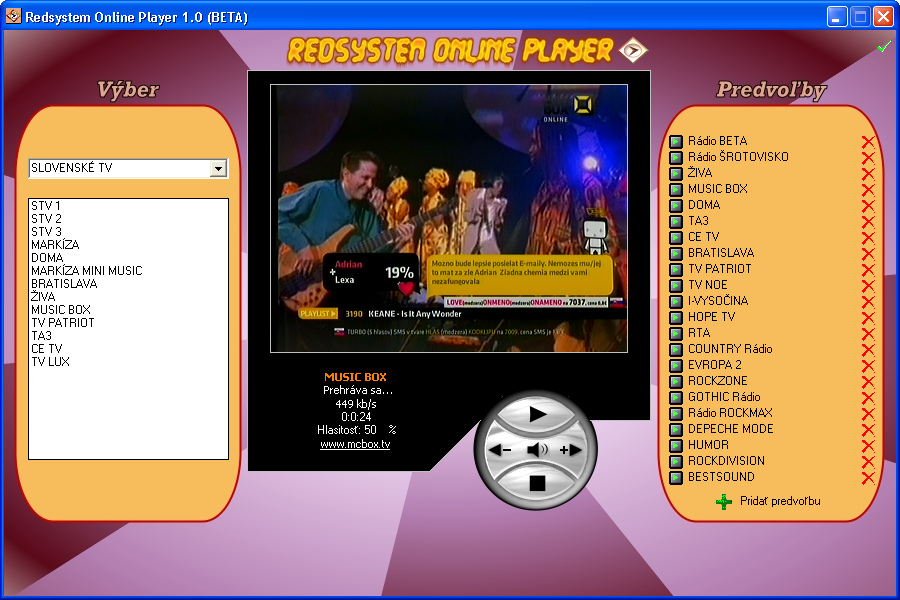Screen dimensions: 900x600
Task: Start playback with the round play button
Action: click(536, 413)
